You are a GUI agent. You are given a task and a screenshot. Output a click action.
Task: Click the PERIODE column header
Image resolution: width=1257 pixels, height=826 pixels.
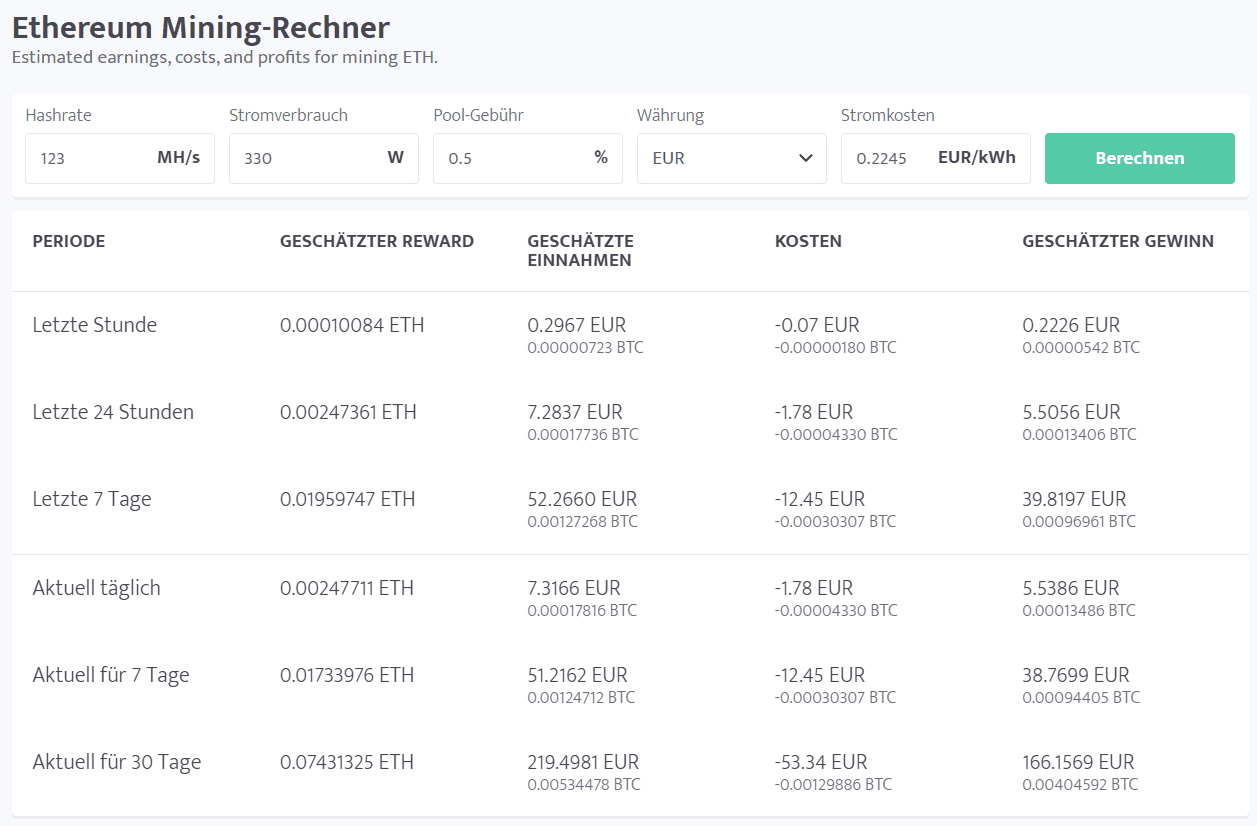[69, 241]
